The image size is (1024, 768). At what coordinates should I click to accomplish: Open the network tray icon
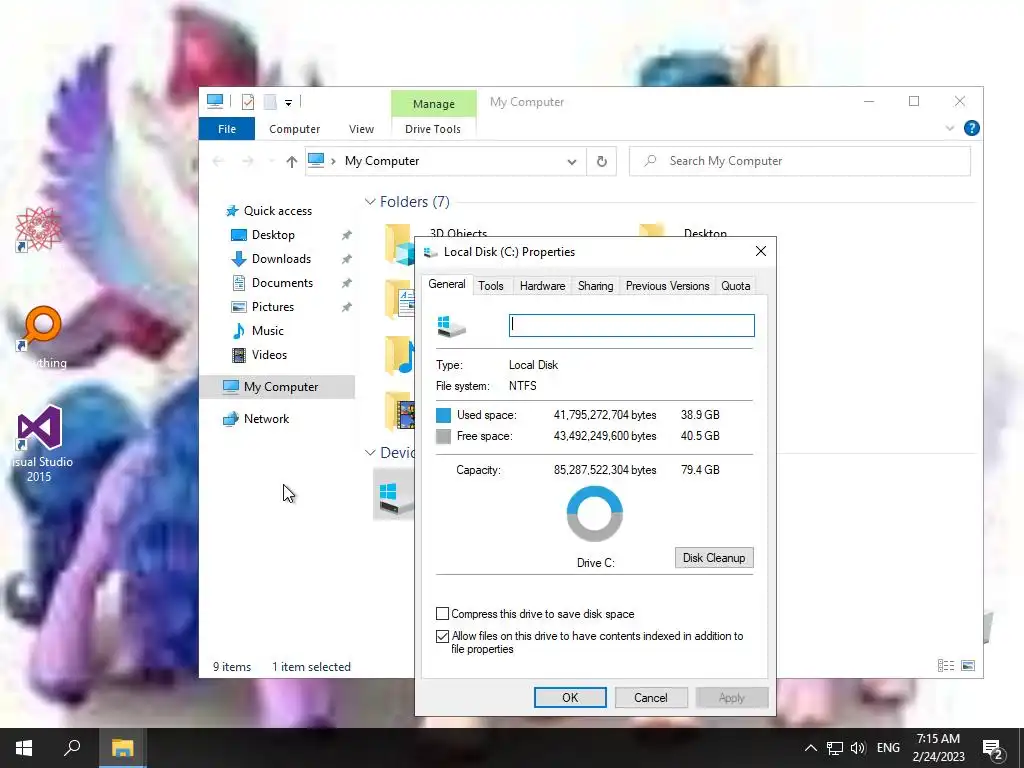point(835,748)
